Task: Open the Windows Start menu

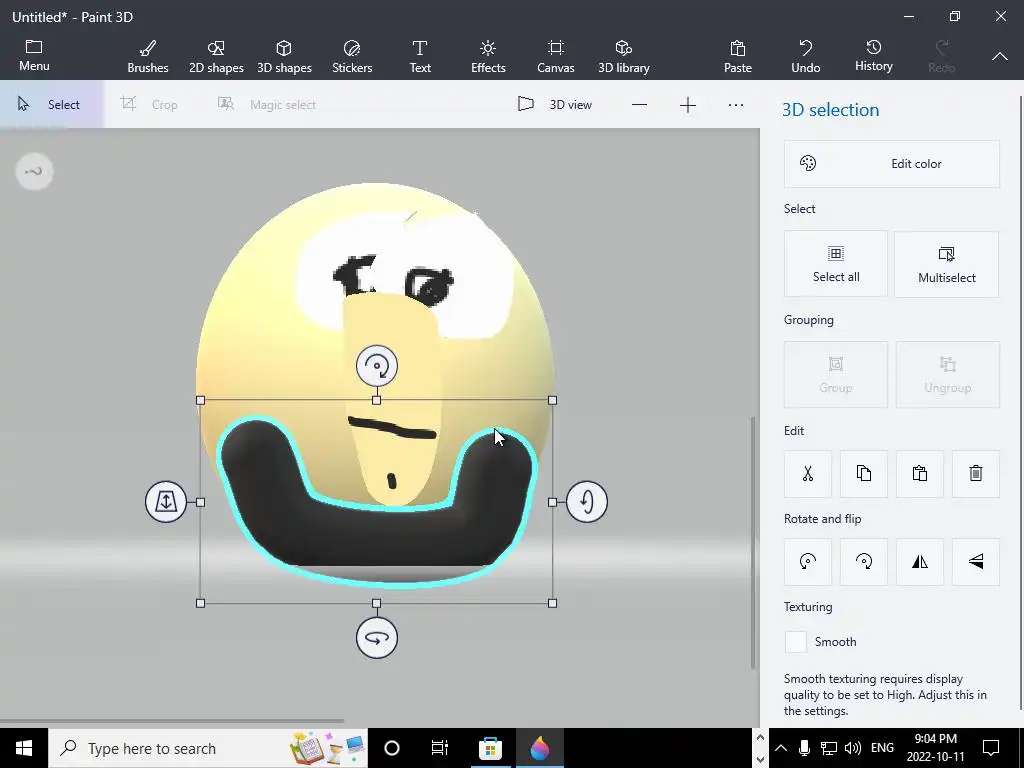Action: (24, 748)
